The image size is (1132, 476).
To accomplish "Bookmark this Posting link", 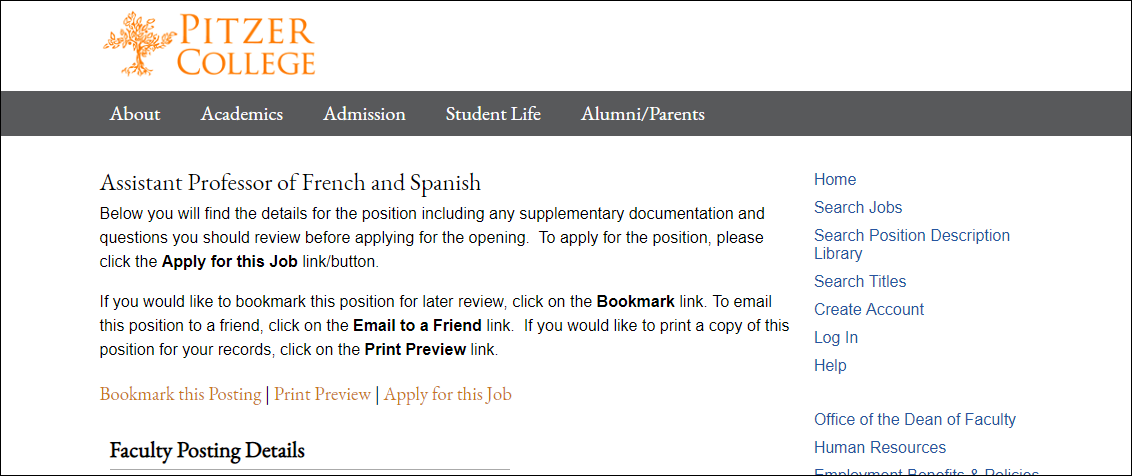I will 180,394.
